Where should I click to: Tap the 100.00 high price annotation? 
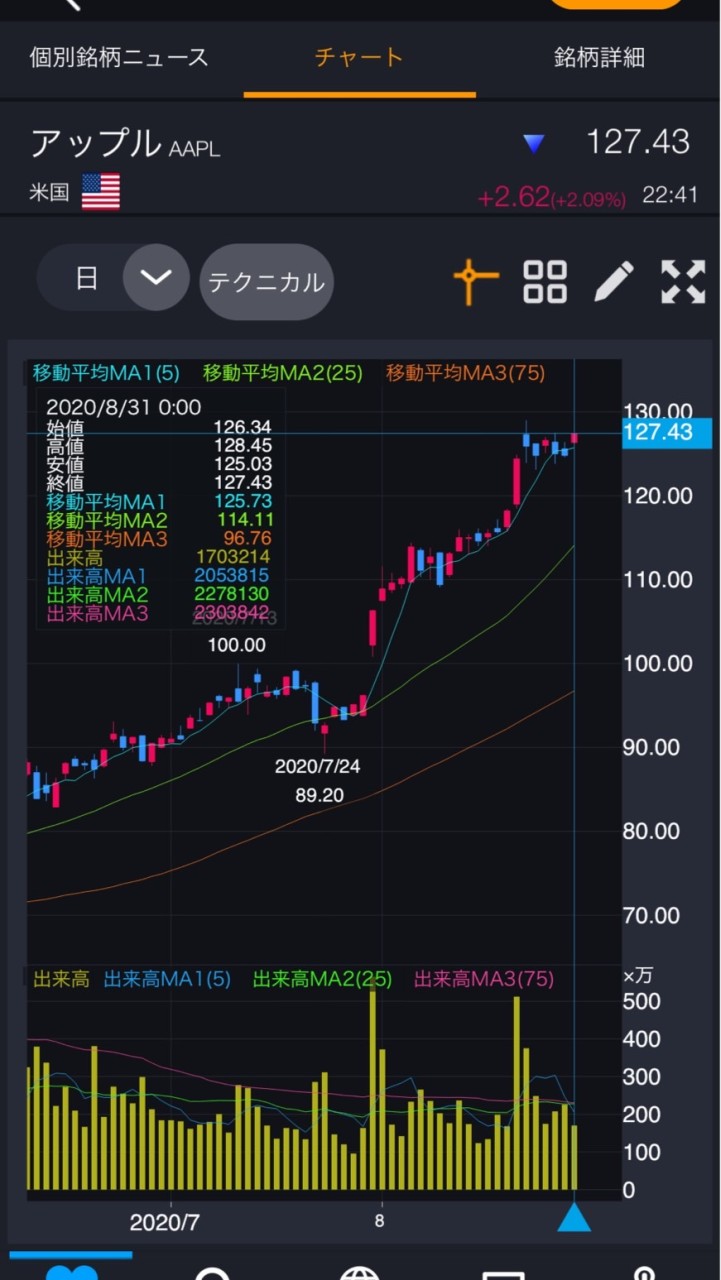click(x=237, y=646)
